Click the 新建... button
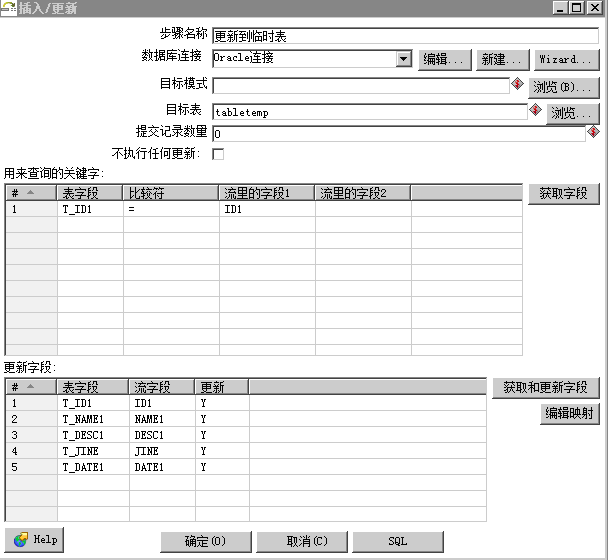The height and width of the screenshot is (560, 608). tap(503, 60)
